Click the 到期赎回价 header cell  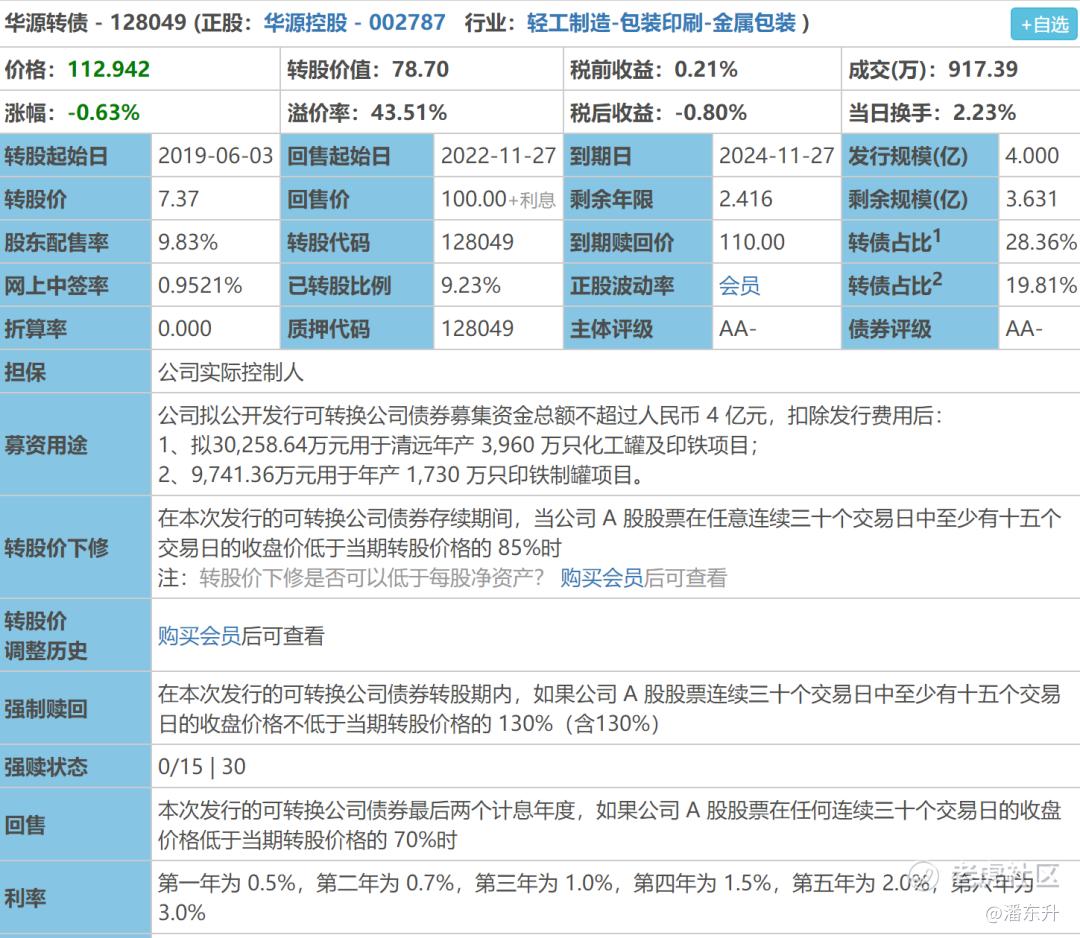(x=638, y=242)
